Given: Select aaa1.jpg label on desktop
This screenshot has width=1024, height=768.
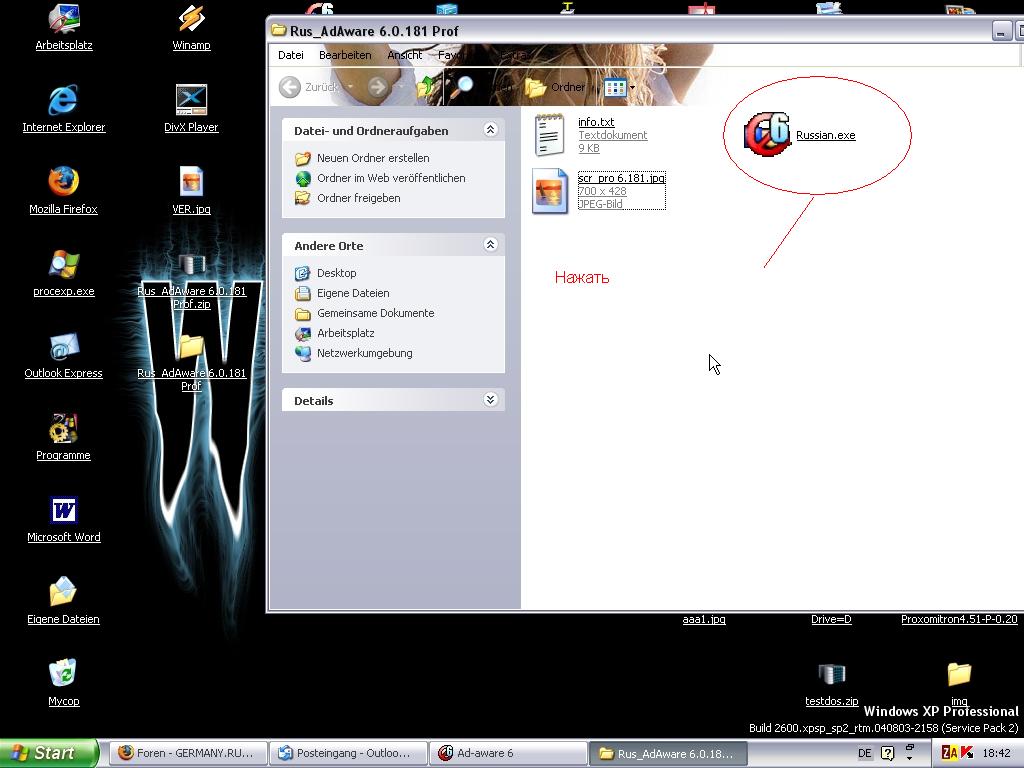Looking at the screenshot, I should click(704, 619).
